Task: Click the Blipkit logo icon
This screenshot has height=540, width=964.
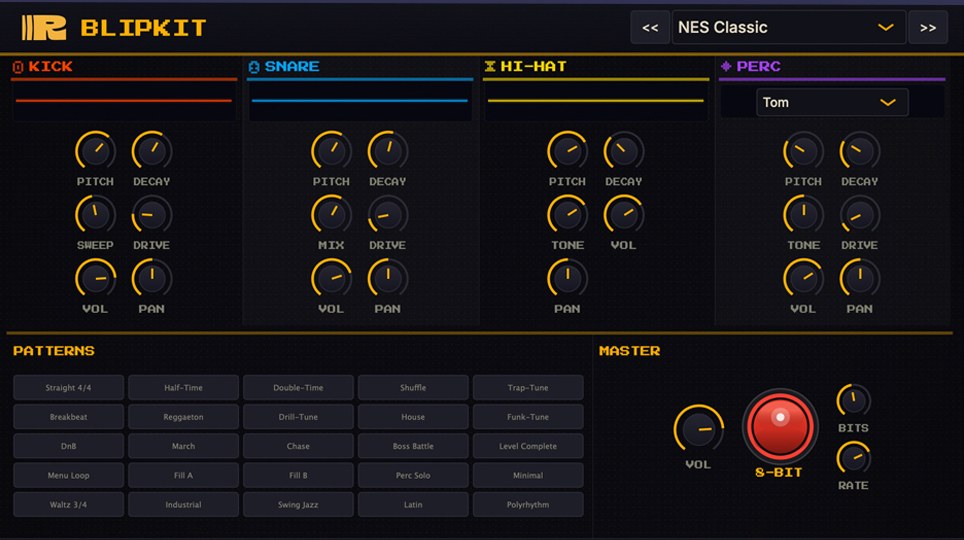Action: click(44, 28)
